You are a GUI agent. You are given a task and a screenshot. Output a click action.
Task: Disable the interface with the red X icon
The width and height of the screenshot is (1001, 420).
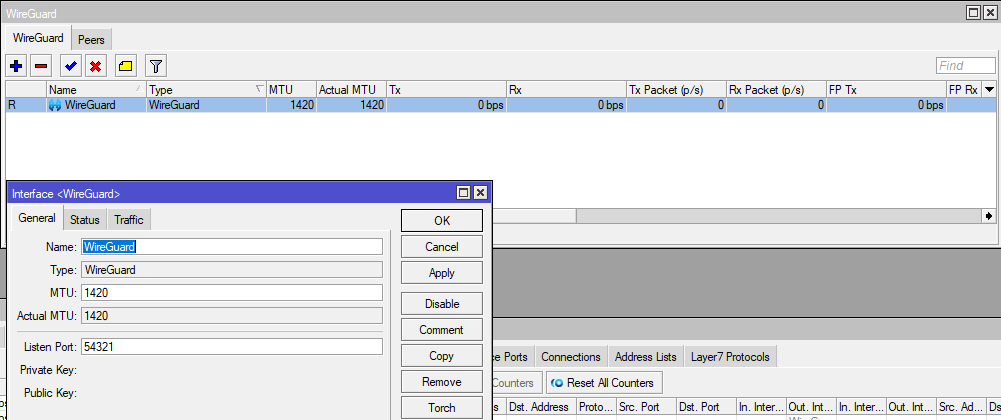click(96, 66)
